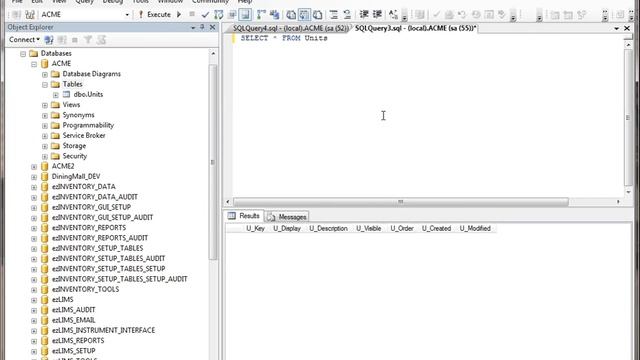640x360 pixels.
Task: Select the ezINVENTORY_TOOLS database
Action: 85,289
